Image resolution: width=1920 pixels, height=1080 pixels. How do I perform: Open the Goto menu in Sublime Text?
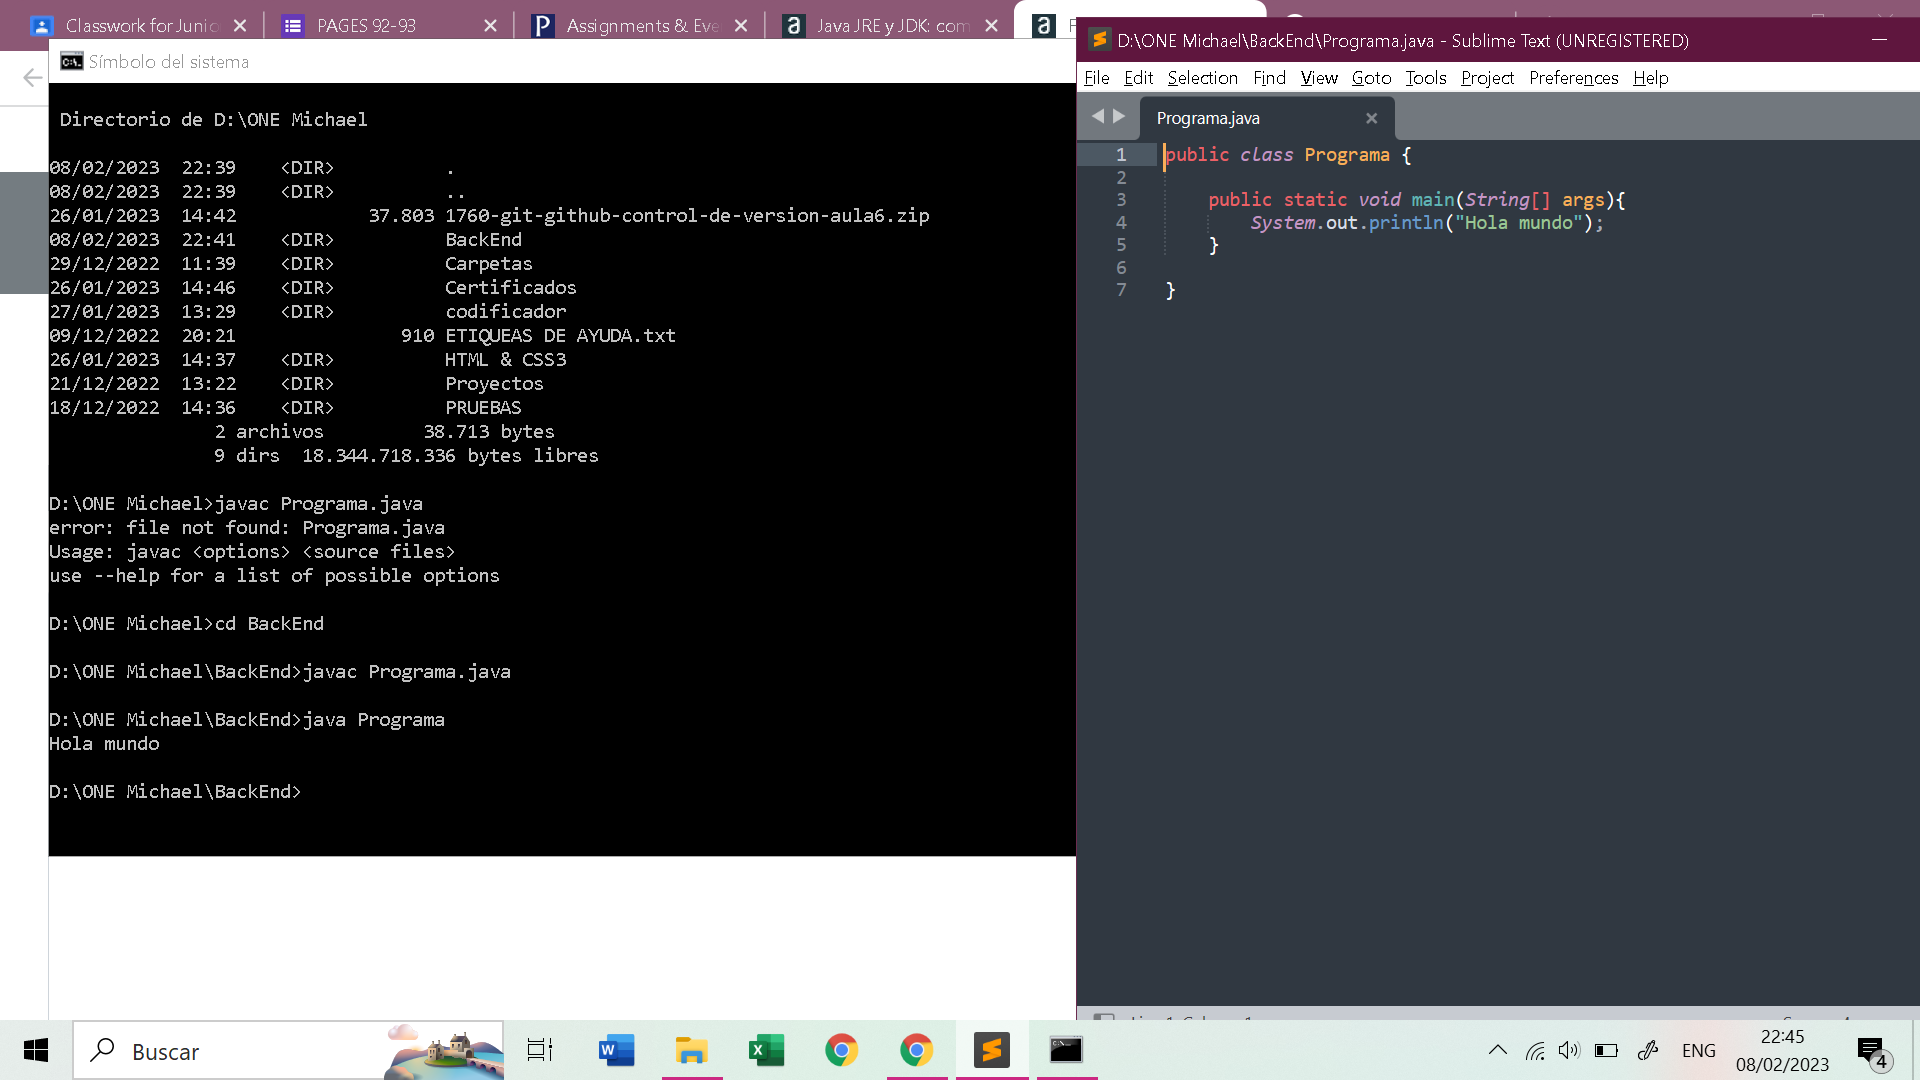1371,78
